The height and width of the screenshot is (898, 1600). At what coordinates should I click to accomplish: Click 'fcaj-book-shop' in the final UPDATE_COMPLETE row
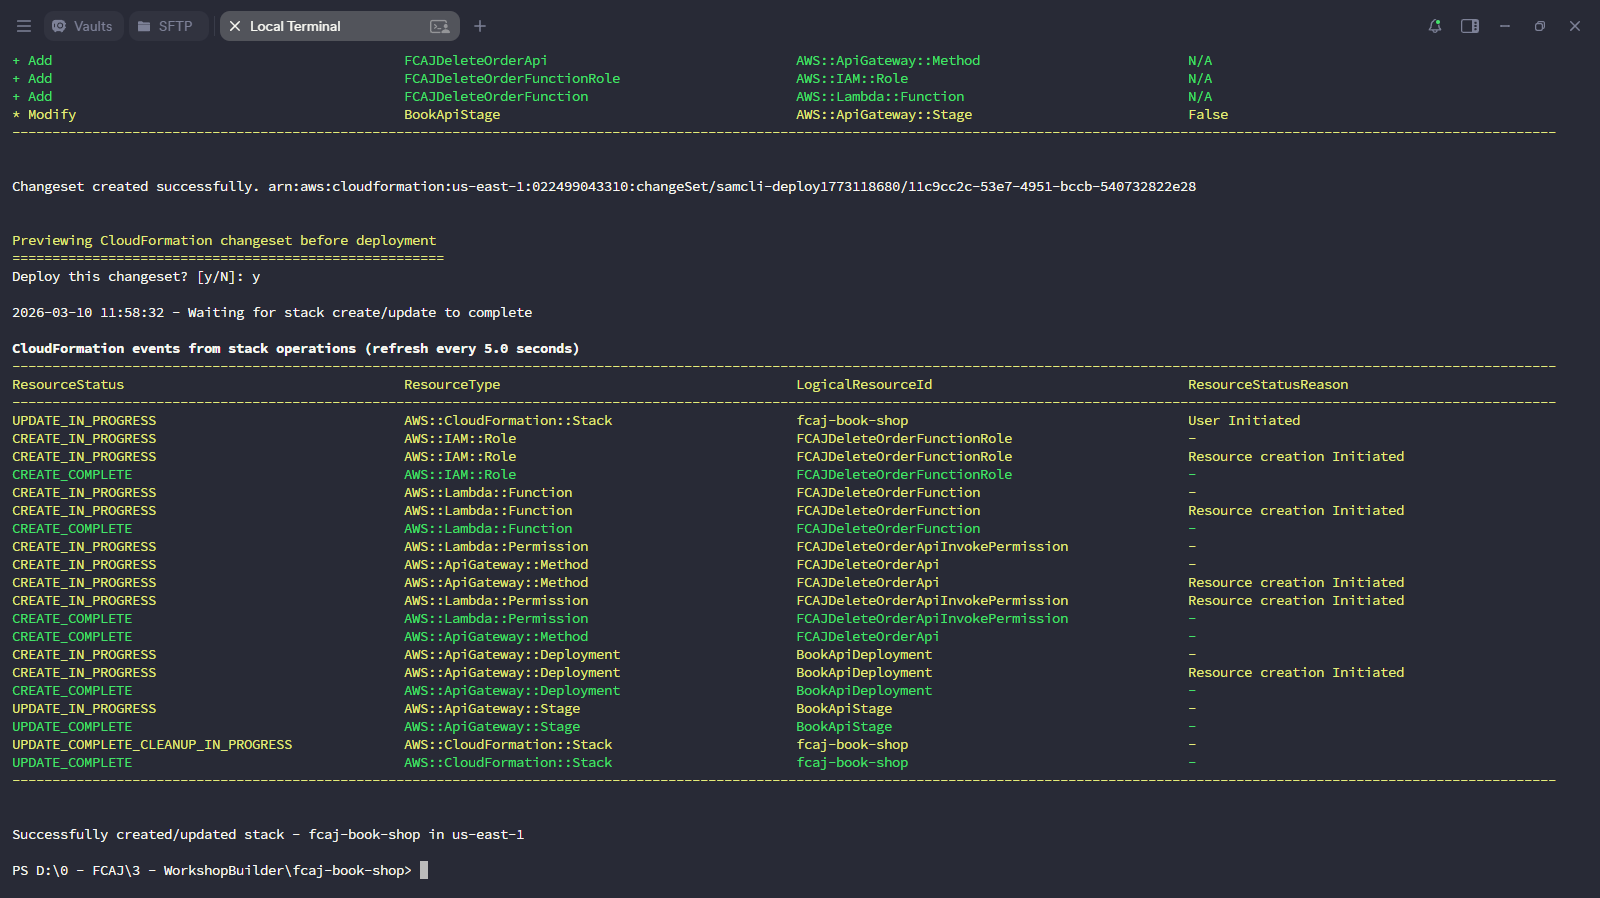point(852,762)
